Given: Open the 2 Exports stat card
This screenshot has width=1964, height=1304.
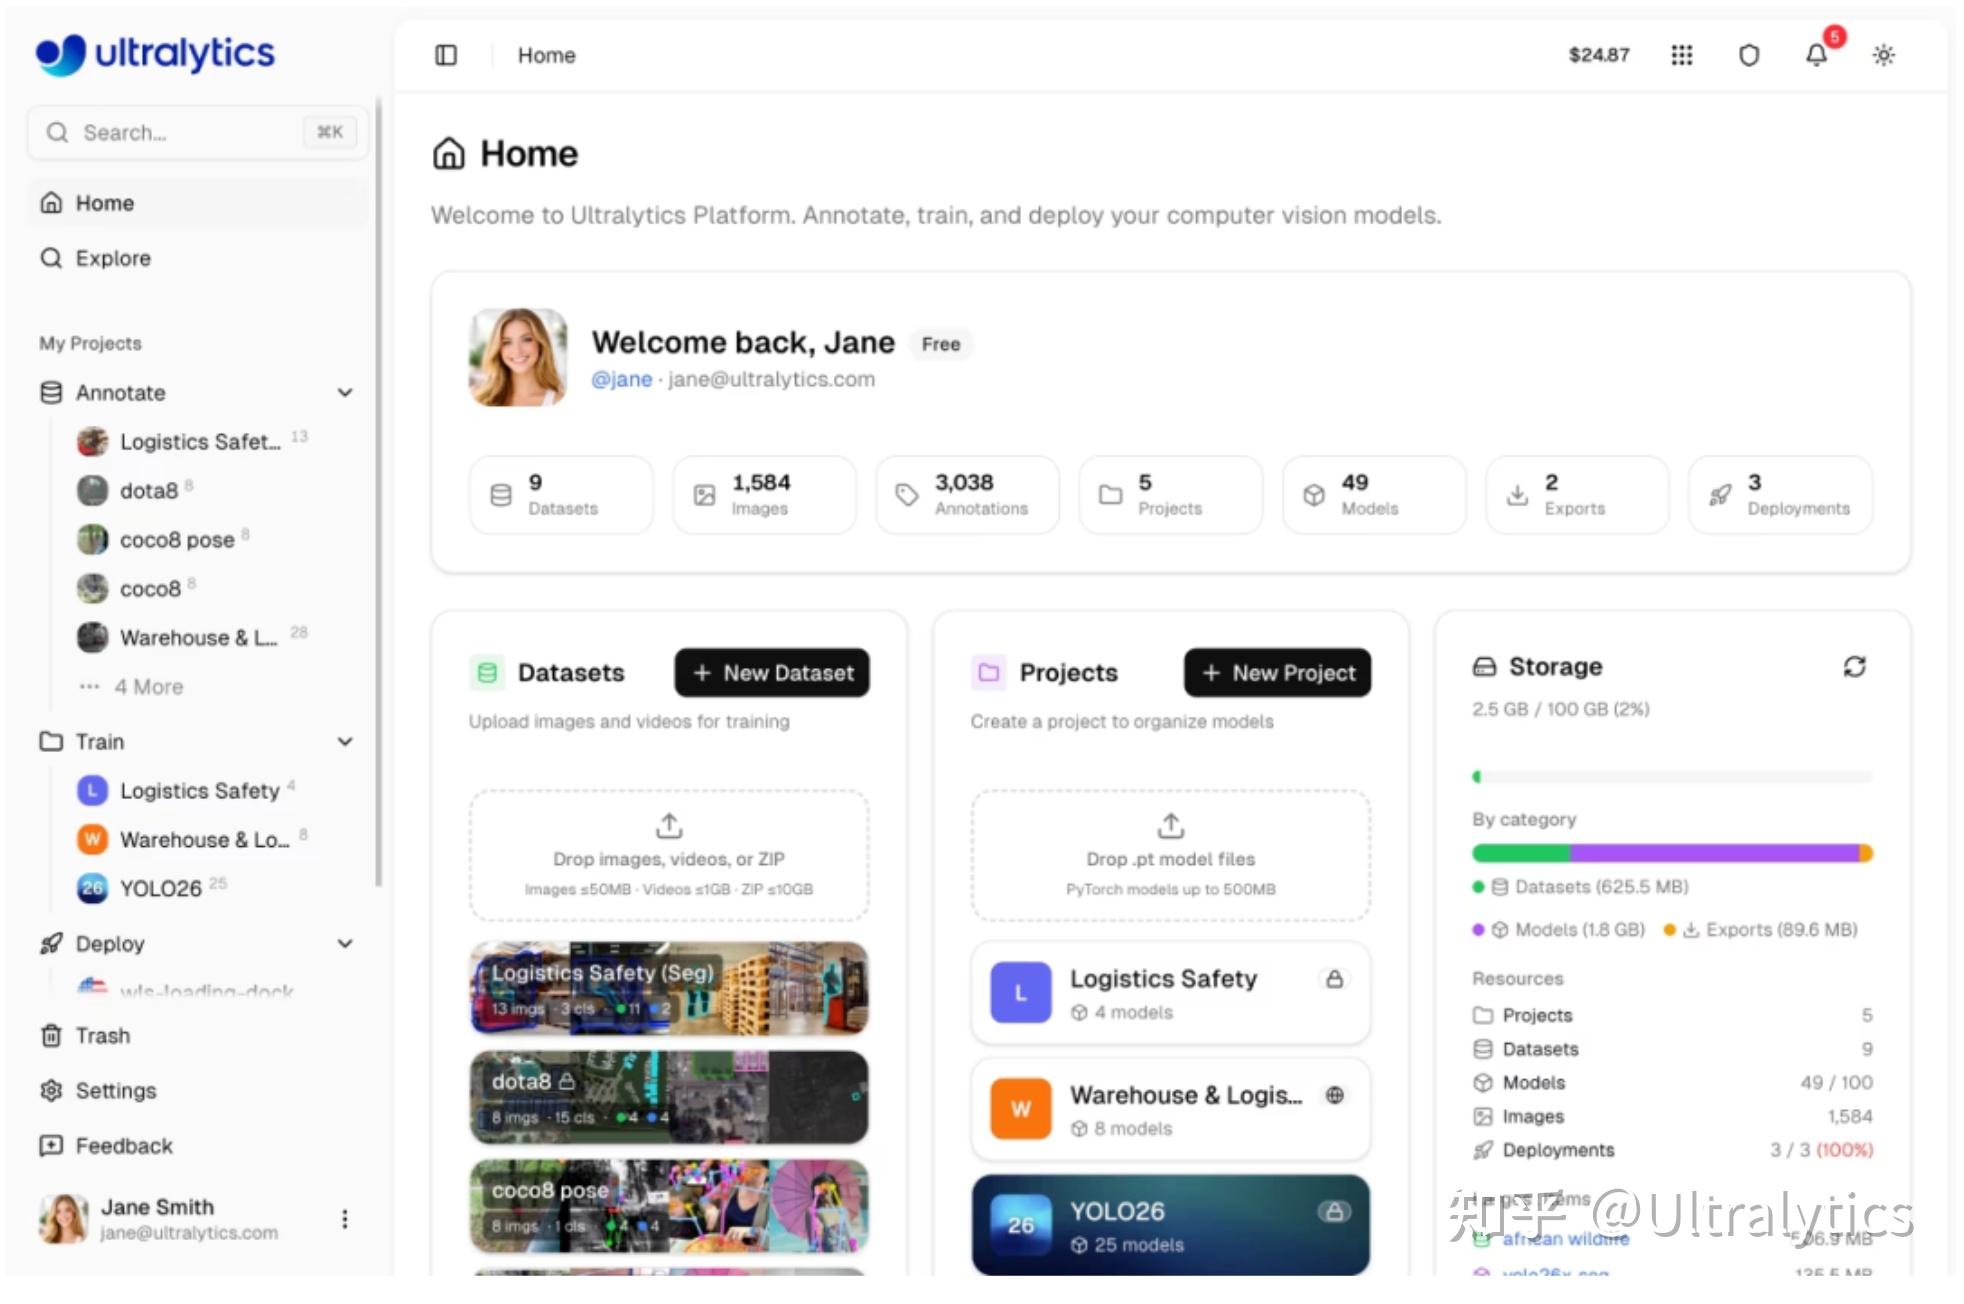Looking at the screenshot, I should [1577, 495].
